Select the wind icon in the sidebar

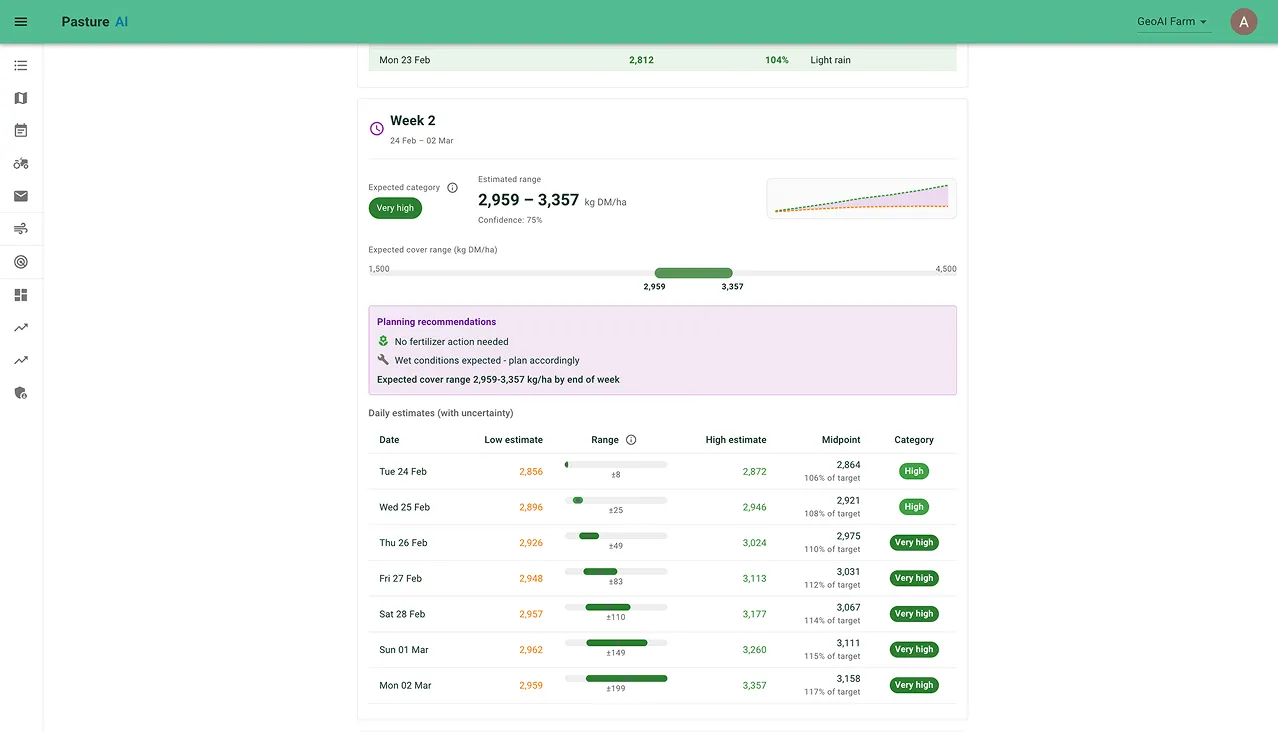click(x=21, y=229)
